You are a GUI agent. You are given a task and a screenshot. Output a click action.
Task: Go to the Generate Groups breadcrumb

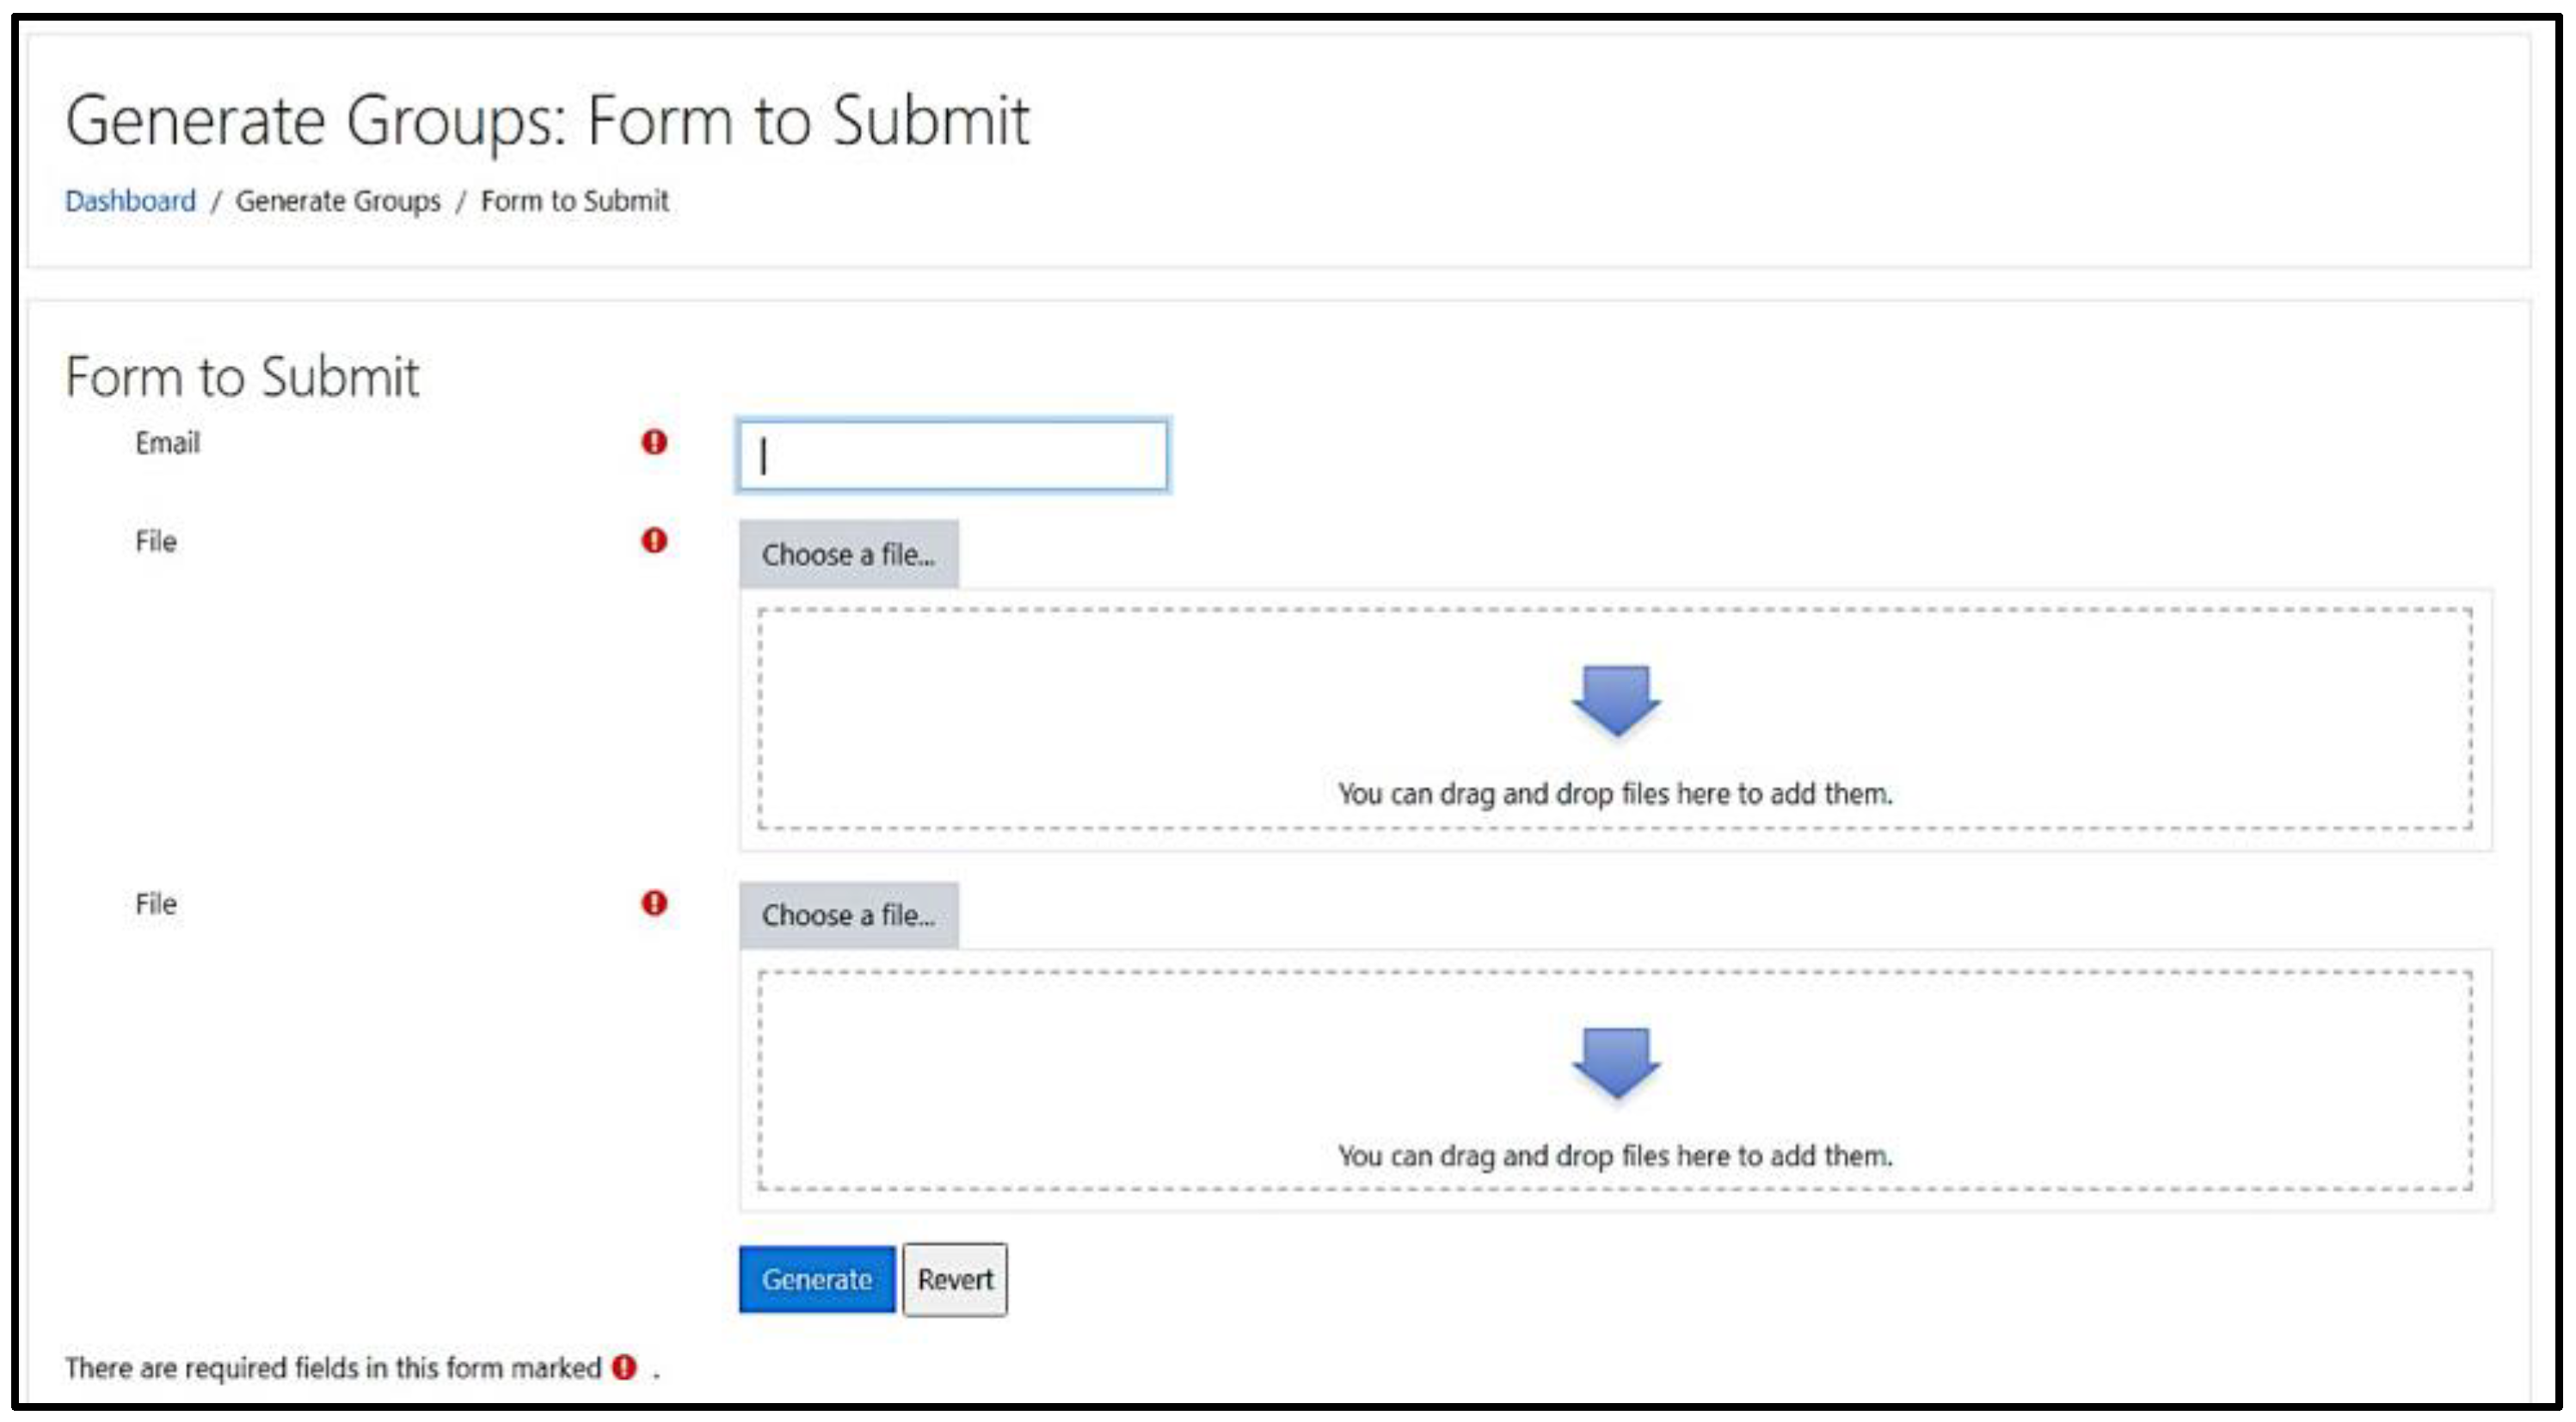pyautogui.click(x=338, y=201)
